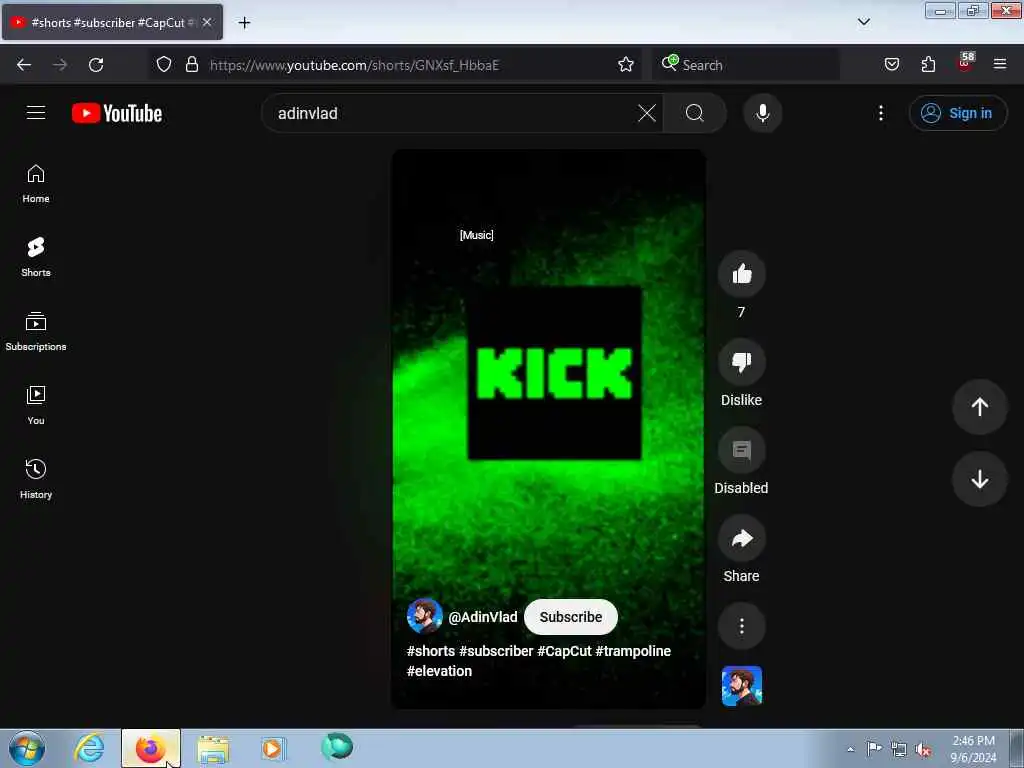List all tabs dropdown arrow

(x=863, y=22)
